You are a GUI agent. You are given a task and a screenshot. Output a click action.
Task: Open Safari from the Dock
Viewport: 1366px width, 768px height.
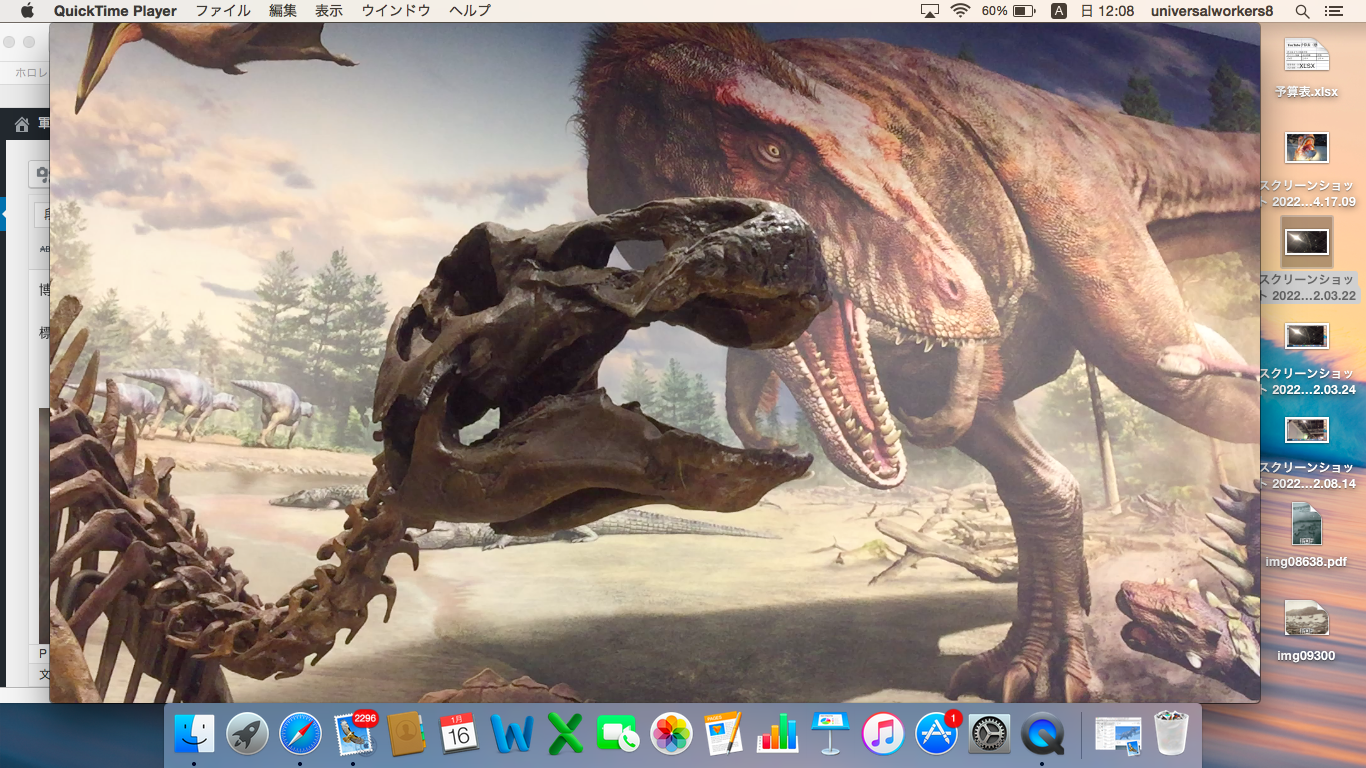point(300,735)
